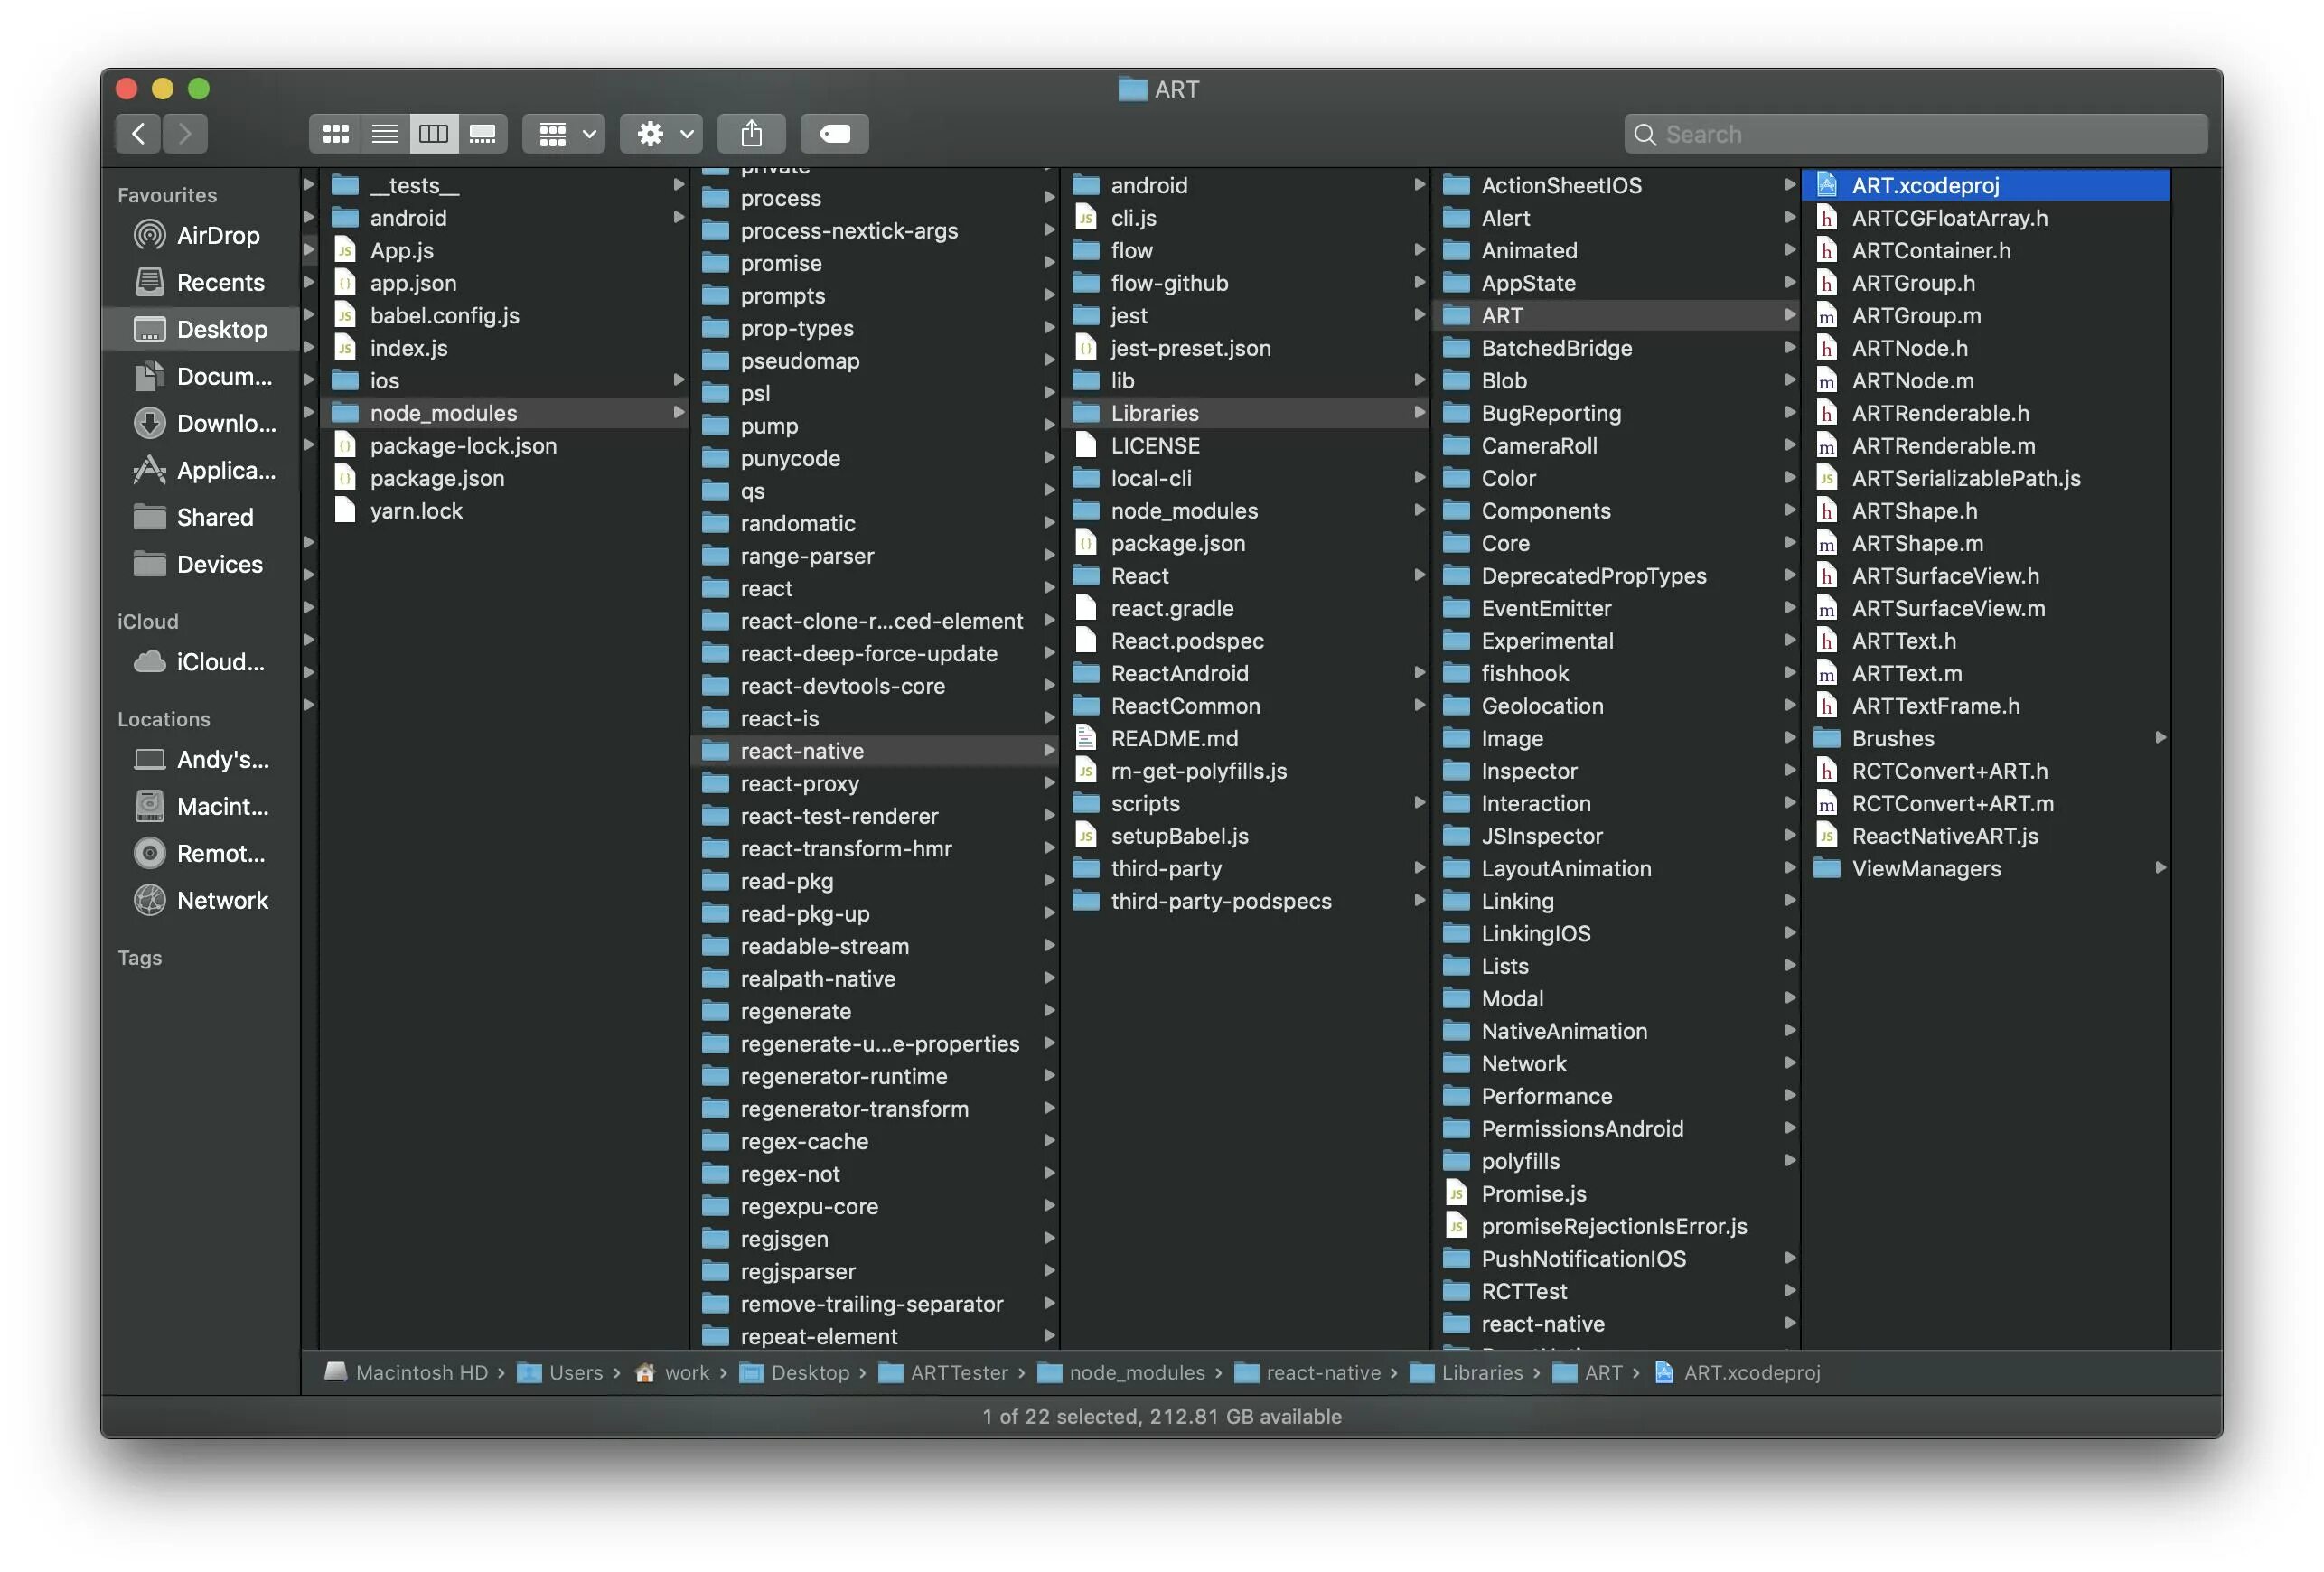Click the forward navigation button
The width and height of the screenshot is (2324, 1572).
coord(185,133)
